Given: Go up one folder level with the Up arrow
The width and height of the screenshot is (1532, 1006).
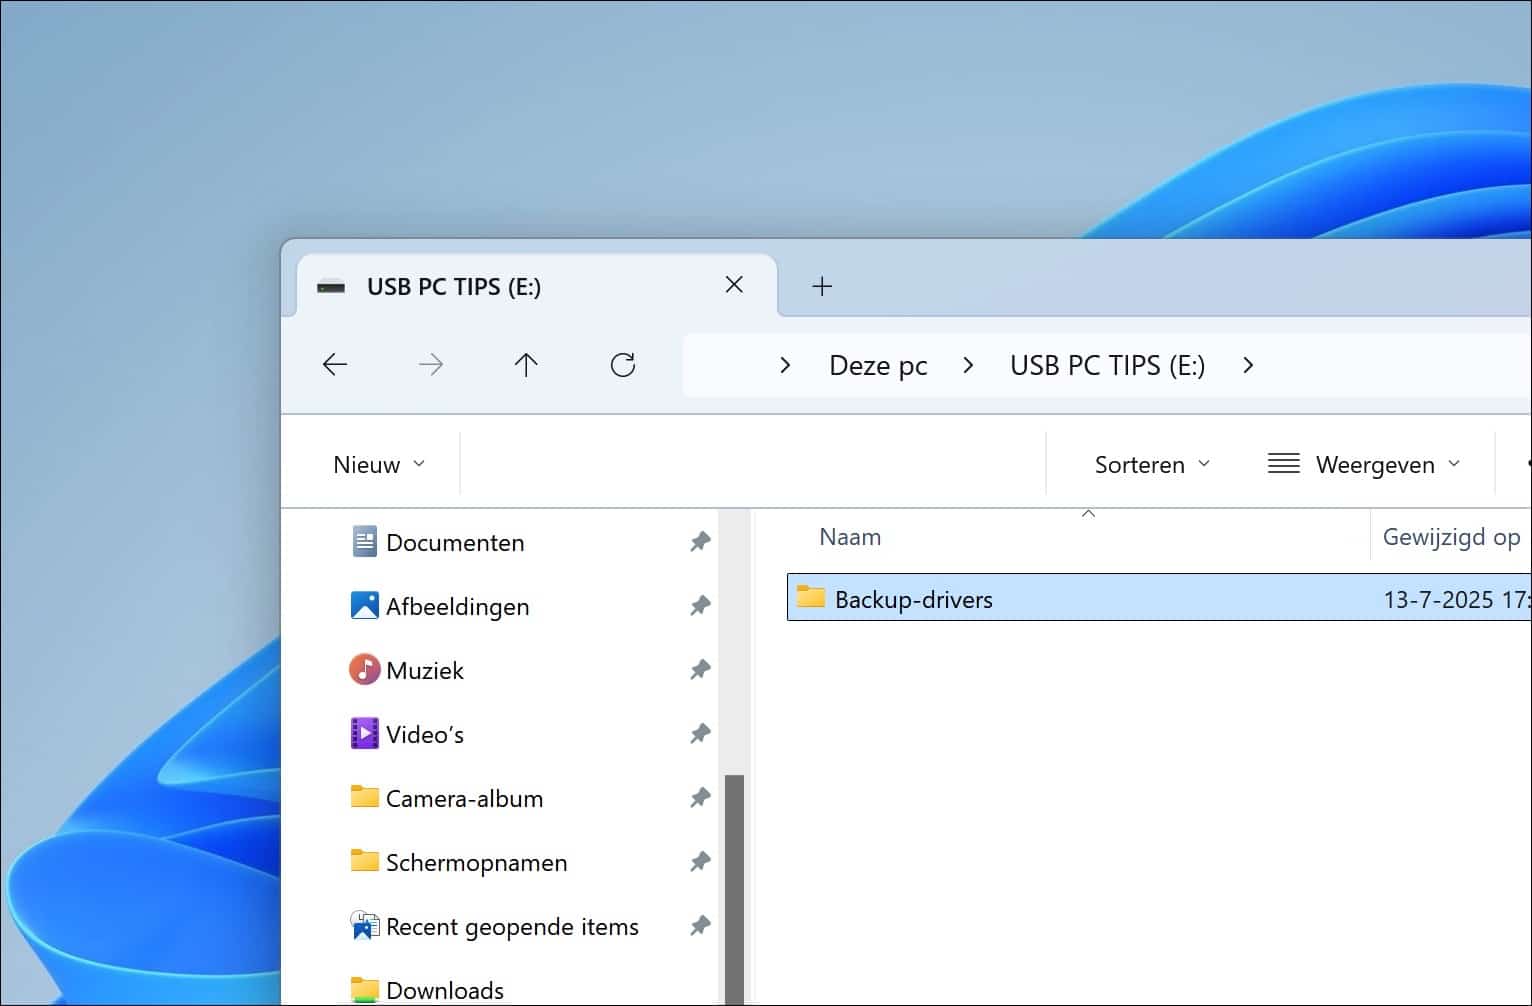Looking at the screenshot, I should pos(526,364).
